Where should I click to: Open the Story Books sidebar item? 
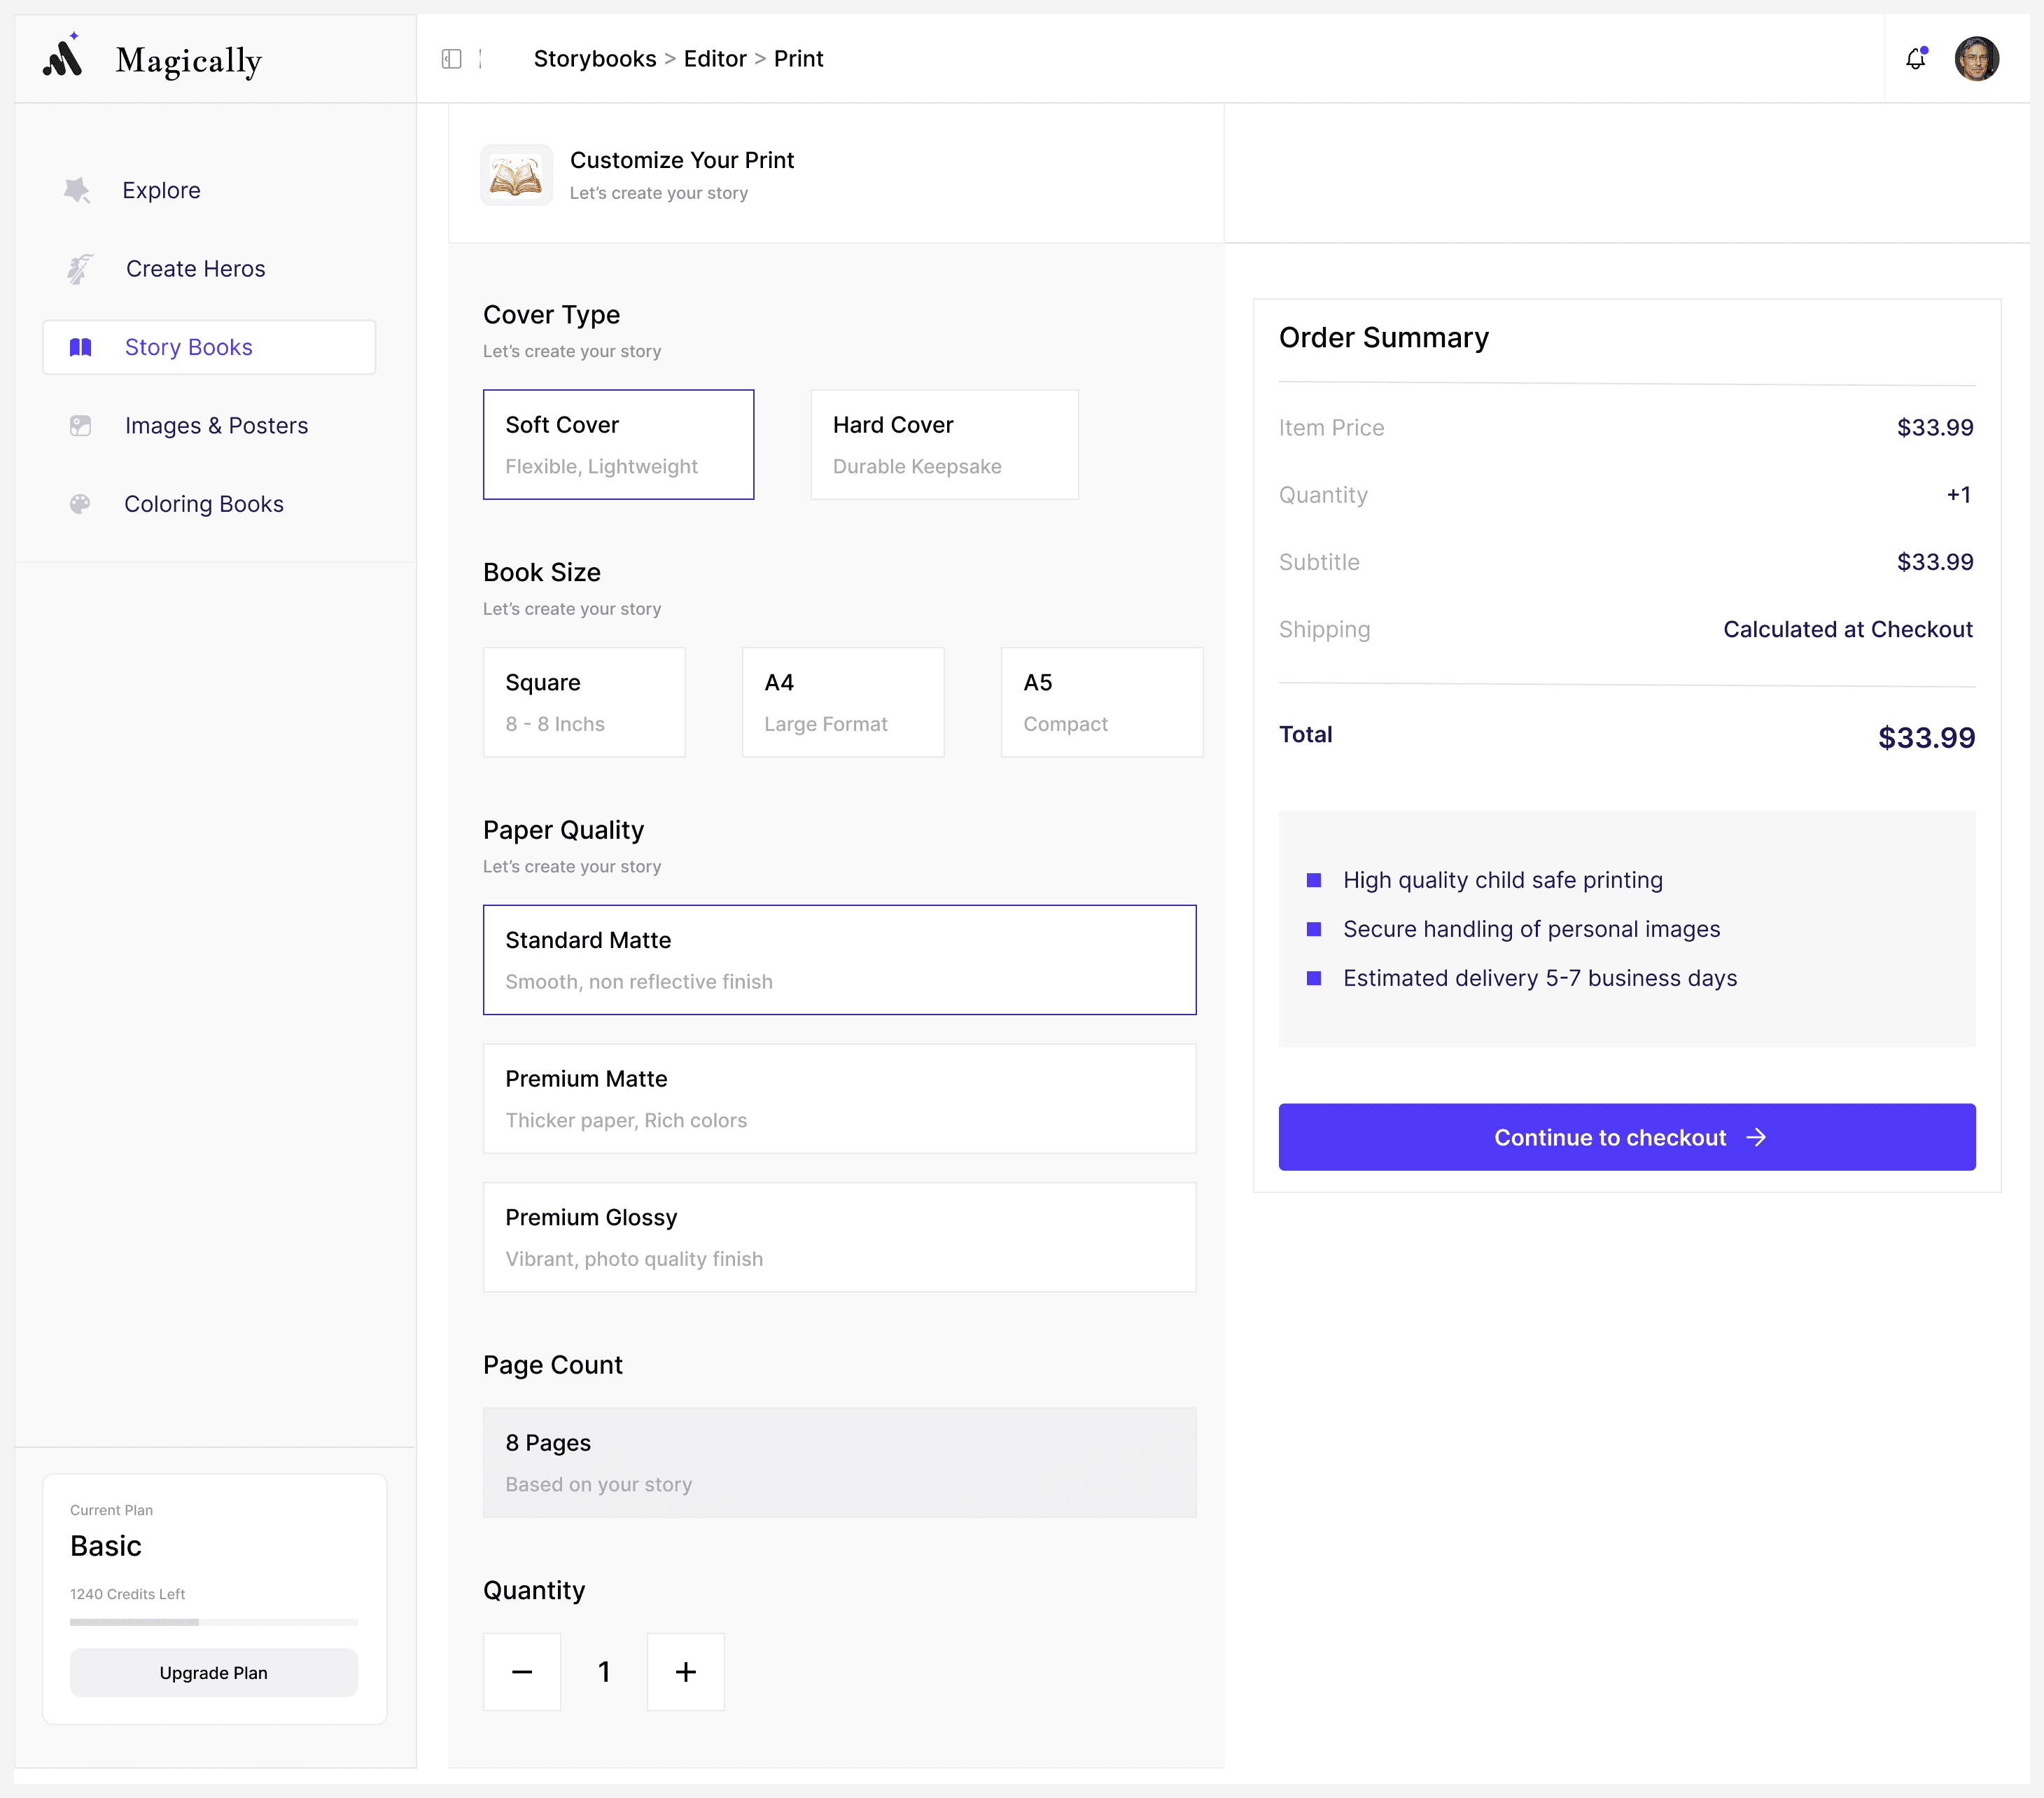tap(209, 347)
